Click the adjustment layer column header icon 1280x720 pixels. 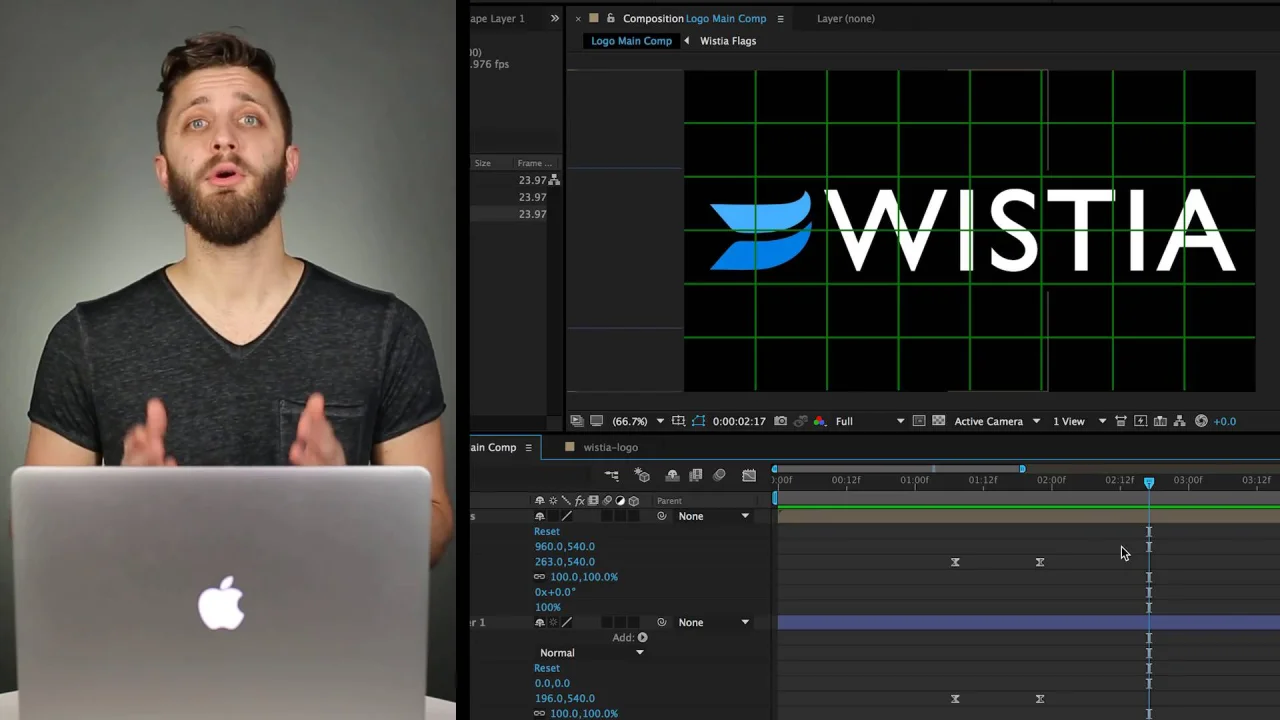click(x=620, y=501)
